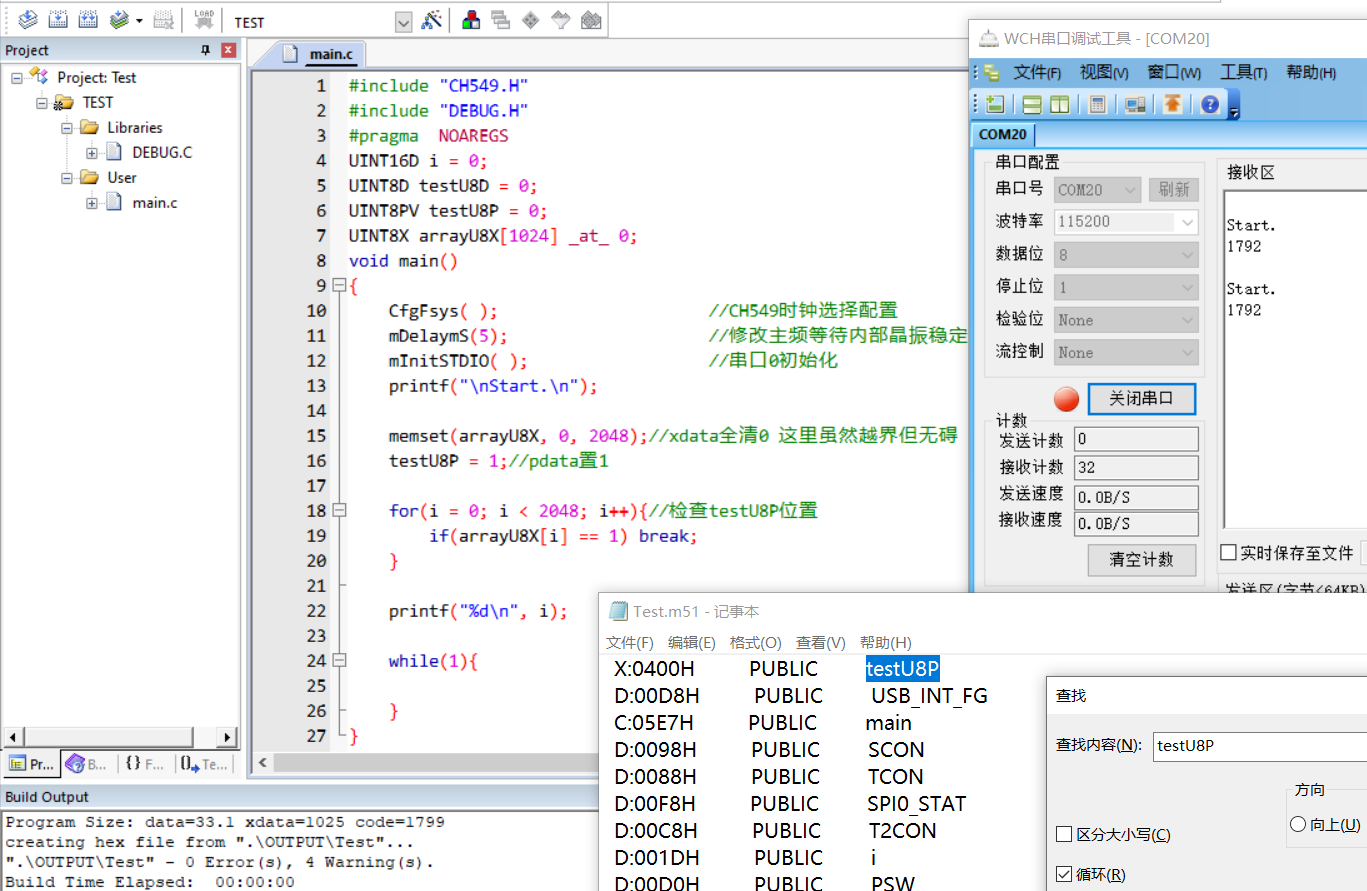Select the 向上 direction radio button
Viewport: 1367px width, 891px height.
pos(1298,824)
